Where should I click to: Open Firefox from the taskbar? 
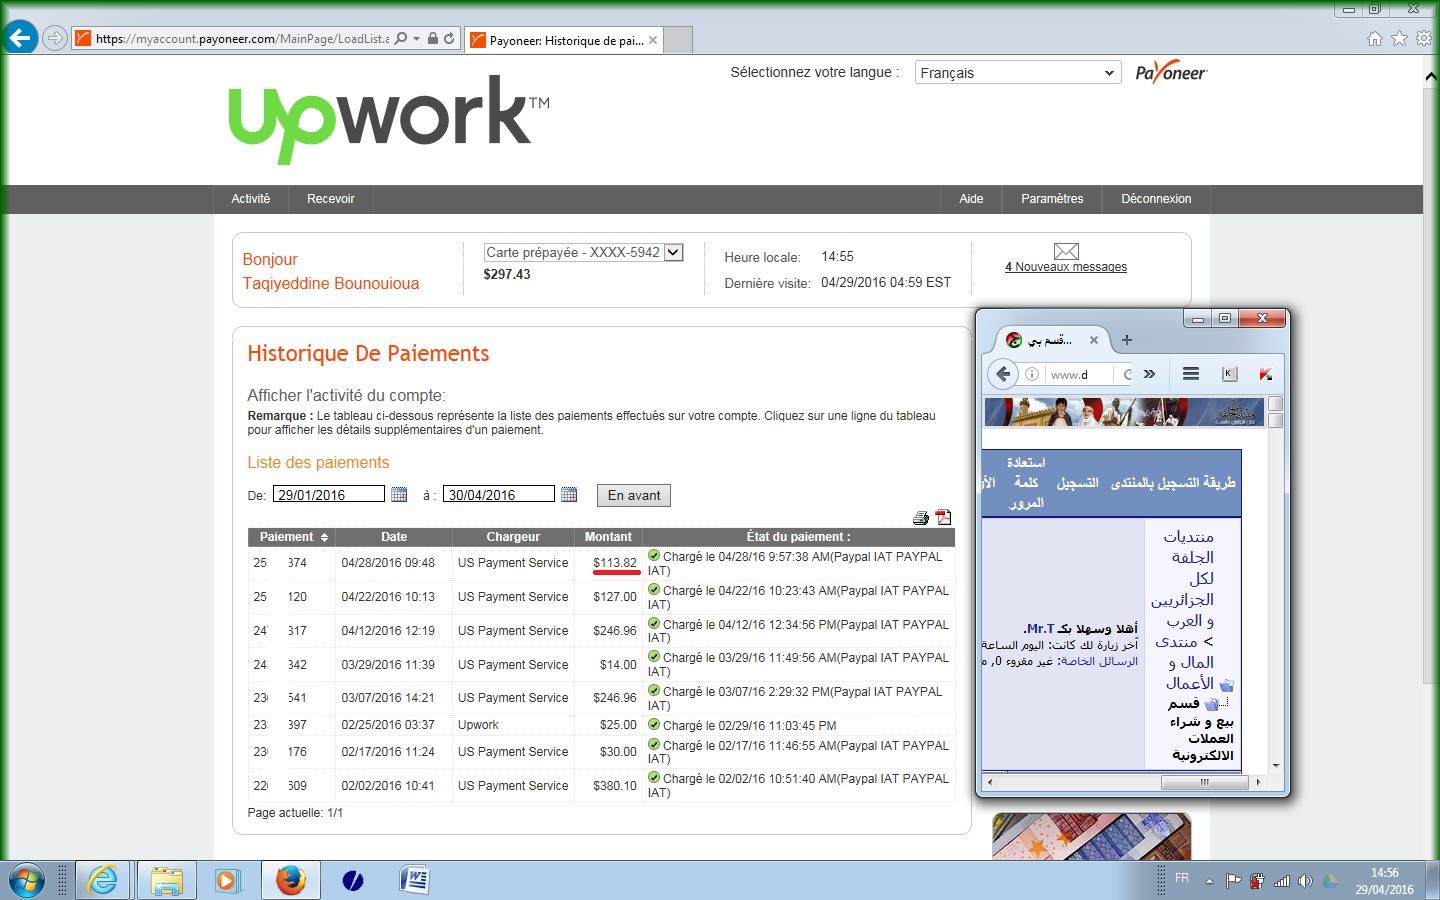click(x=291, y=880)
